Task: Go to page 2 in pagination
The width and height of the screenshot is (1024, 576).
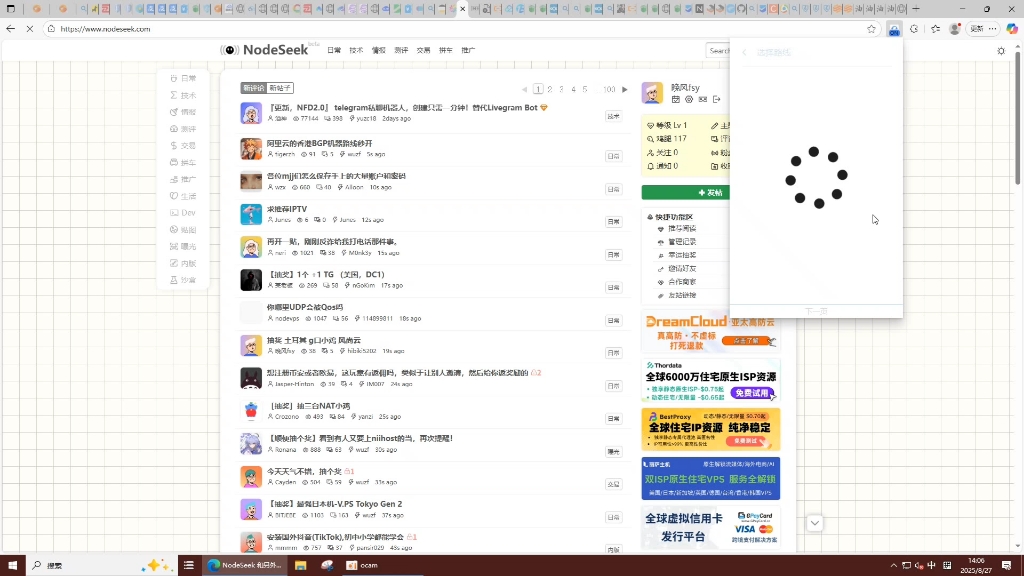Action: coord(550,89)
